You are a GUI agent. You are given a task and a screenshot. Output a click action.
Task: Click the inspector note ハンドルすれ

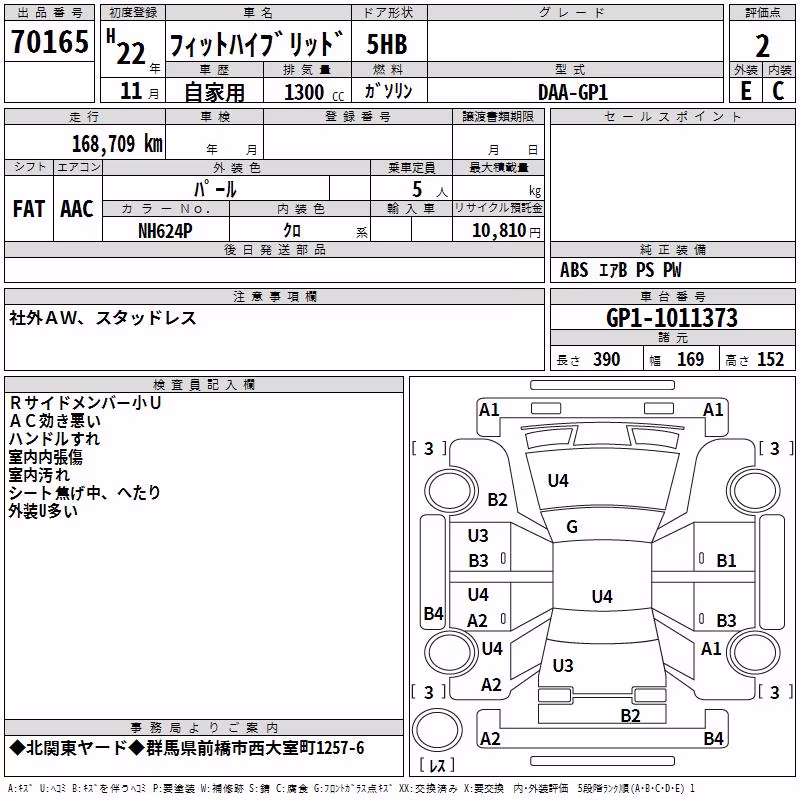click(x=55, y=439)
